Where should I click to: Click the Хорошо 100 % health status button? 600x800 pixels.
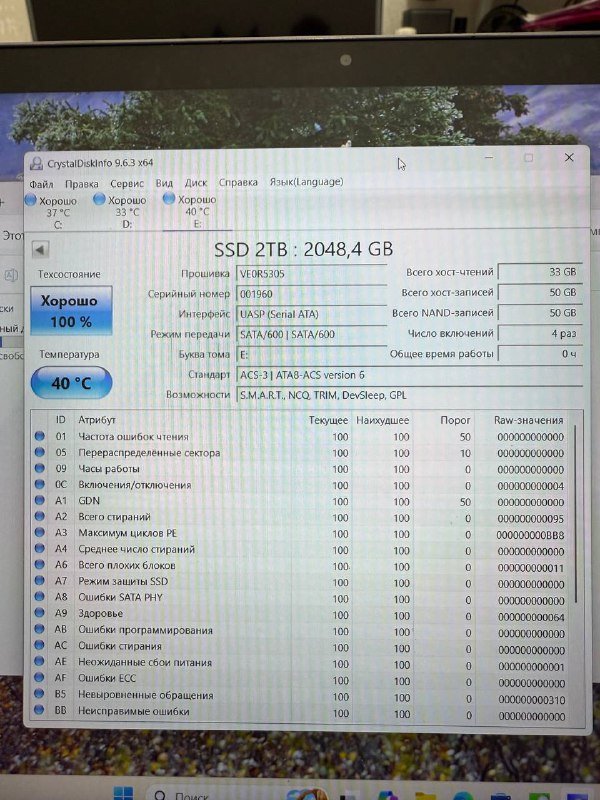(x=71, y=311)
